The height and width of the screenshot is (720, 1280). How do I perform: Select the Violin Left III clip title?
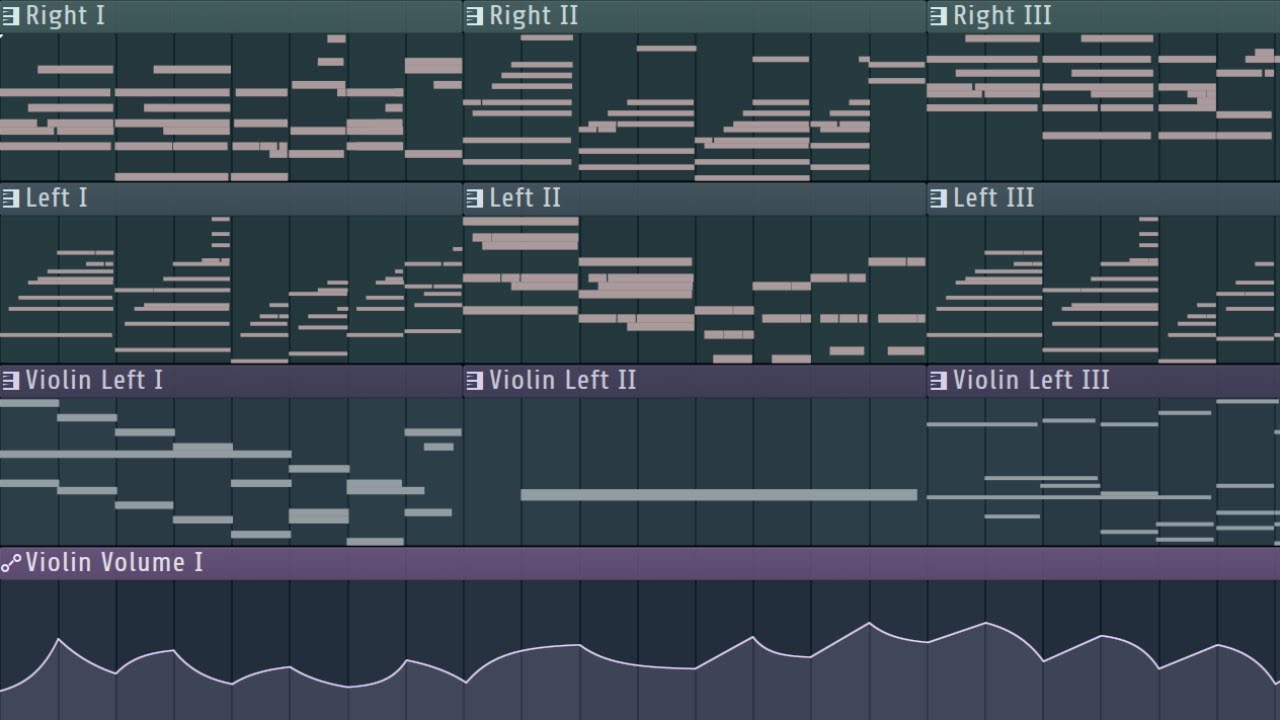1031,380
